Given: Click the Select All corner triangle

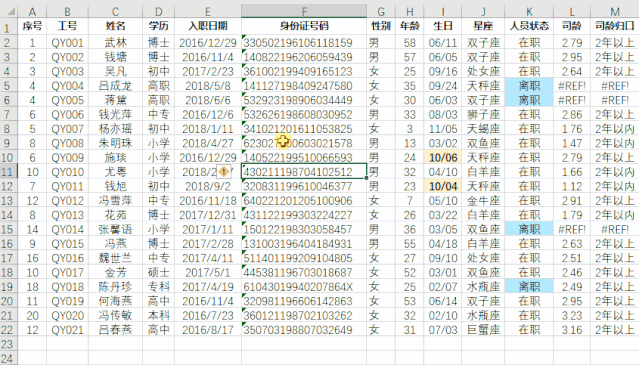Looking at the screenshot, I should [10, 11].
